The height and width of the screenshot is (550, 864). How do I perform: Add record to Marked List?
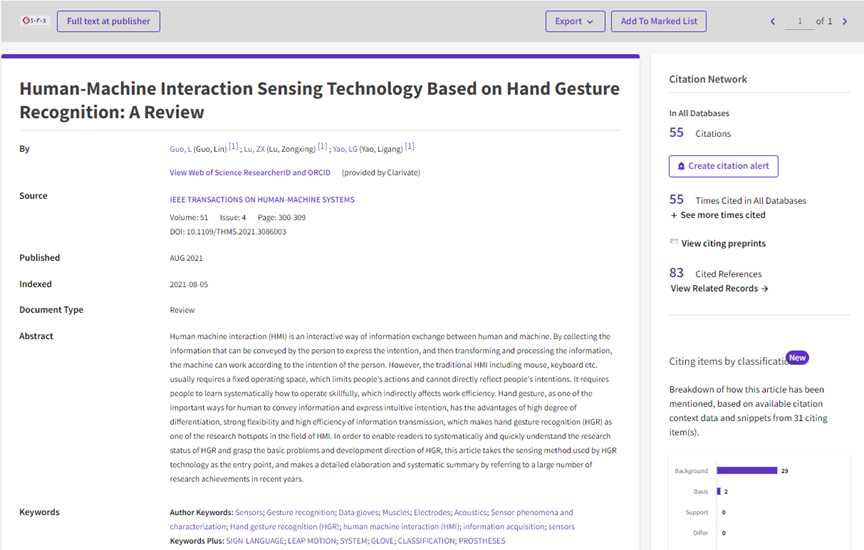coord(659,21)
